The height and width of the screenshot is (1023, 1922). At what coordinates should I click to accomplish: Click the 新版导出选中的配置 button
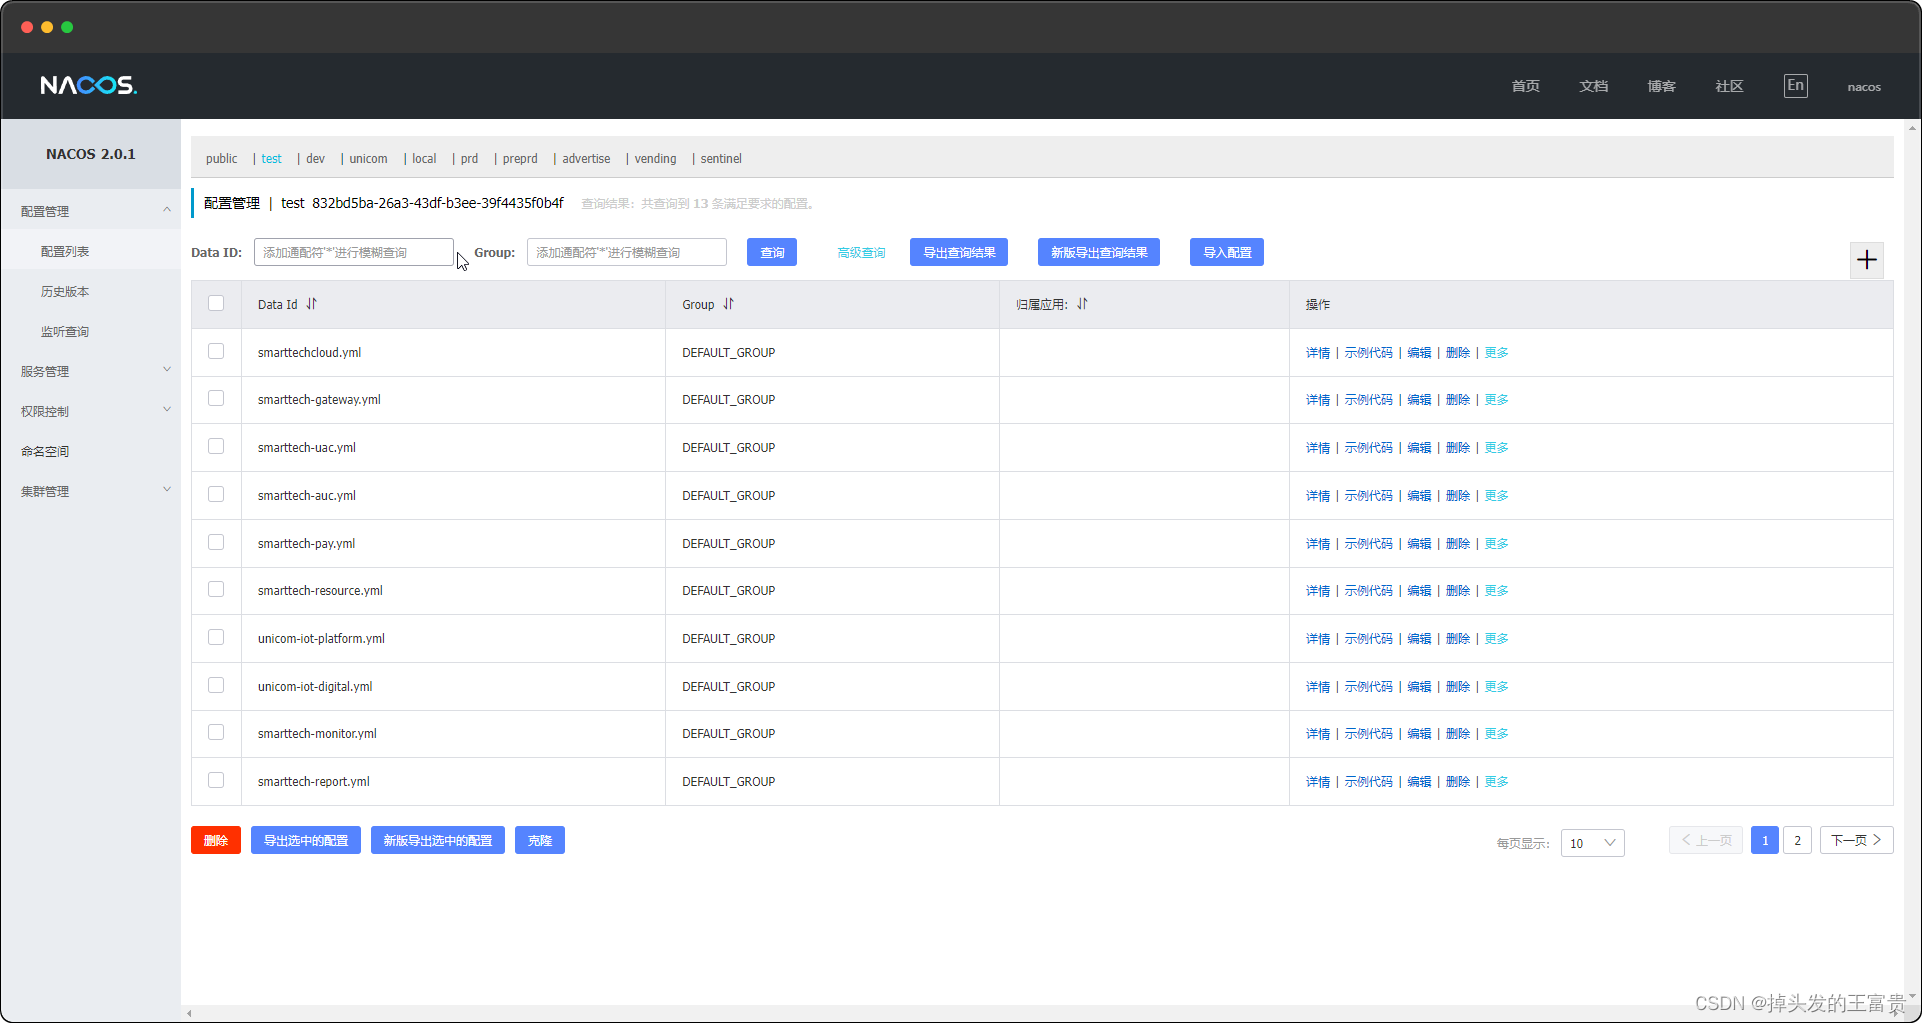(438, 840)
